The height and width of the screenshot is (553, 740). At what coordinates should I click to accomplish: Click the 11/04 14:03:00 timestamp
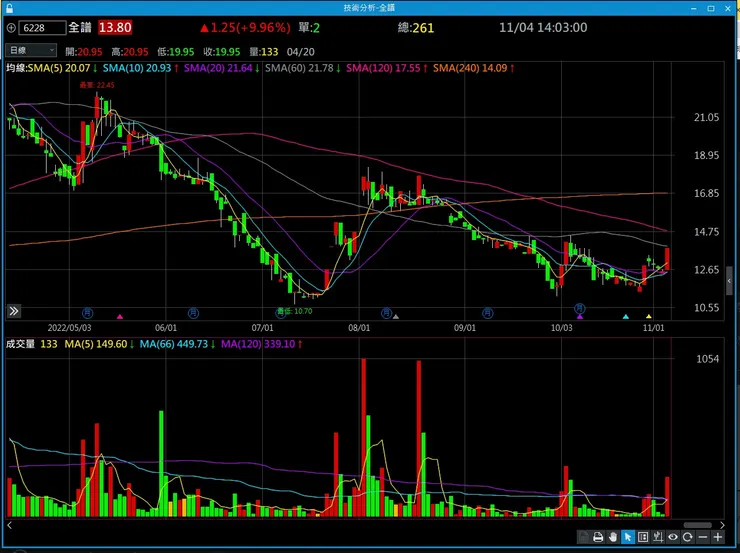click(543, 27)
